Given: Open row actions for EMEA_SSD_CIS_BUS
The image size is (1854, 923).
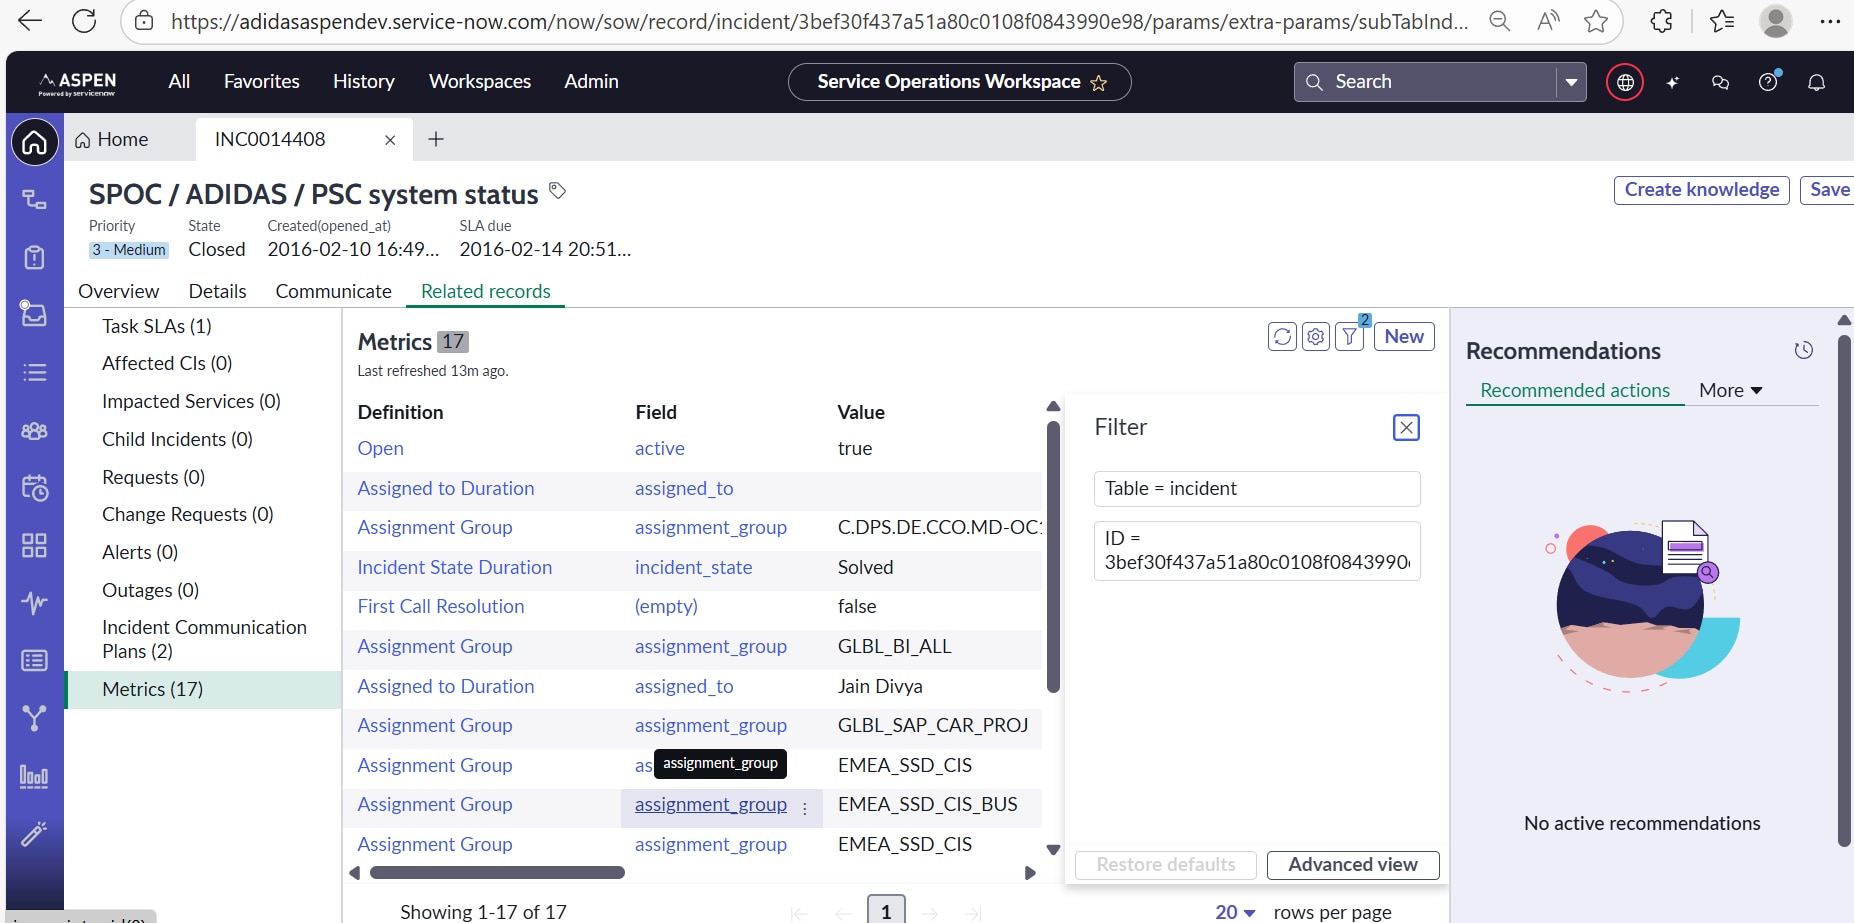Looking at the screenshot, I should click(x=805, y=809).
